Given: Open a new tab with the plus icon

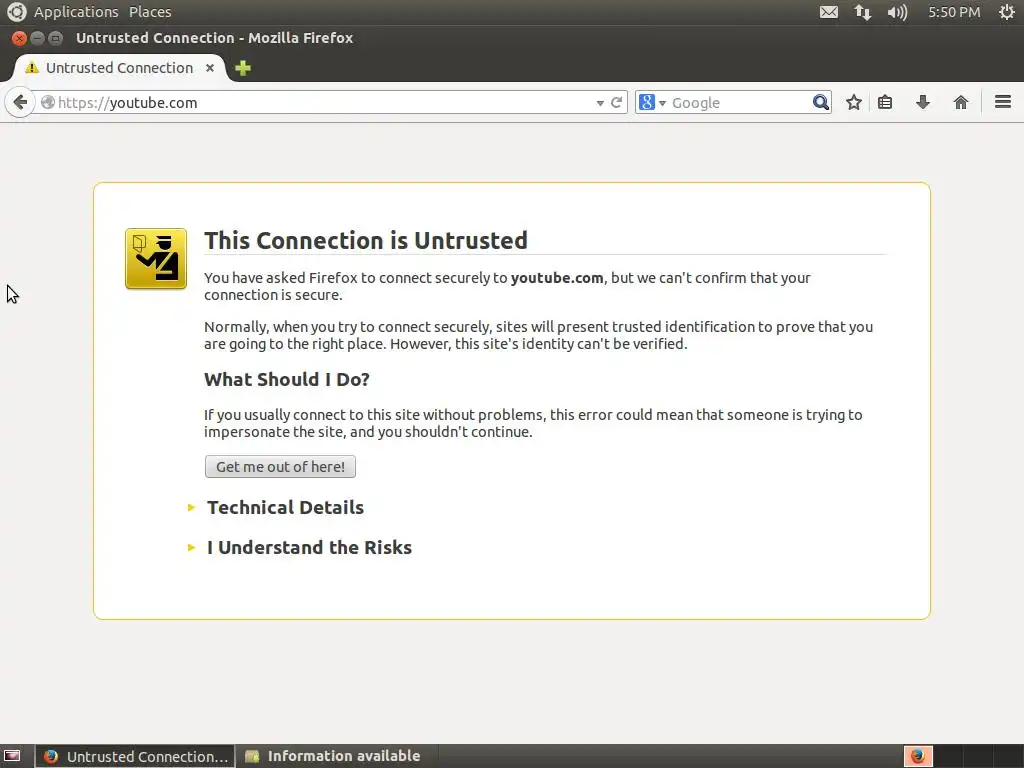Looking at the screenshot, I should pos(243,68).
